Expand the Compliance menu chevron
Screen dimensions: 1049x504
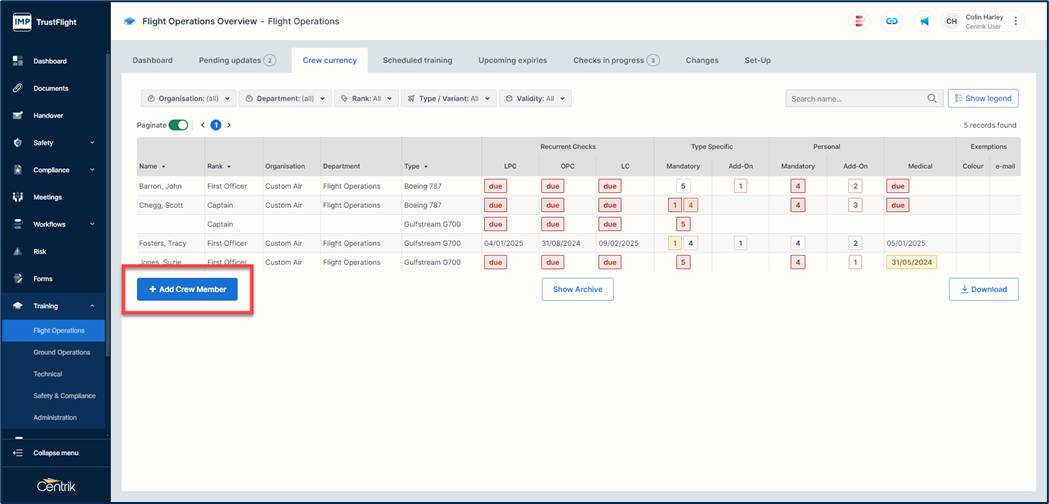click(x=92, y=170)
